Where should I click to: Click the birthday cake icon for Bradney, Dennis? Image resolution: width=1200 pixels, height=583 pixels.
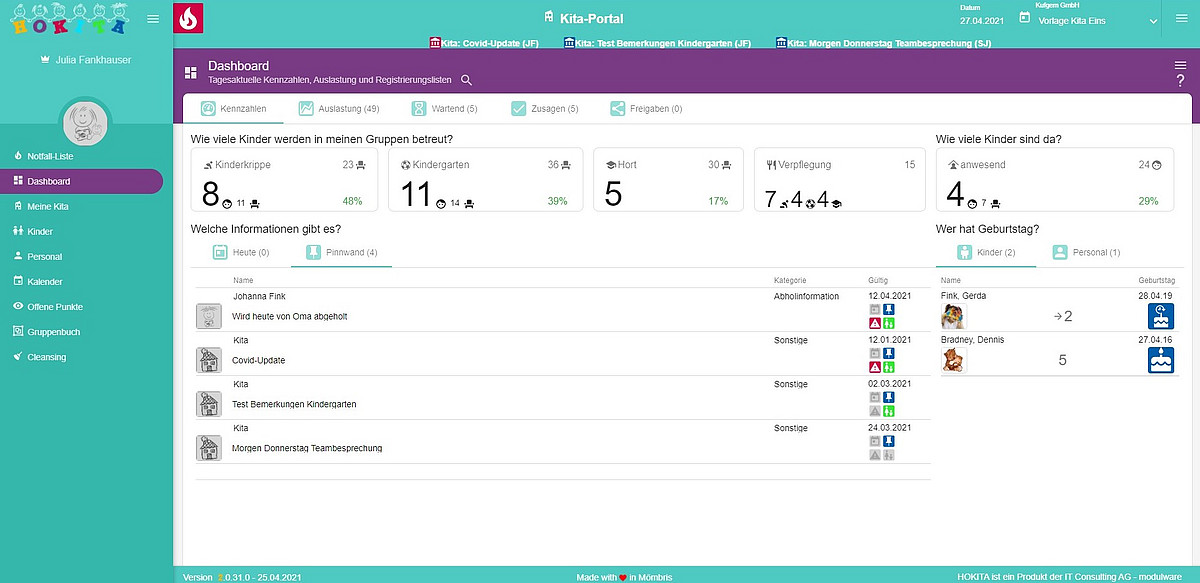point(1160,361)
